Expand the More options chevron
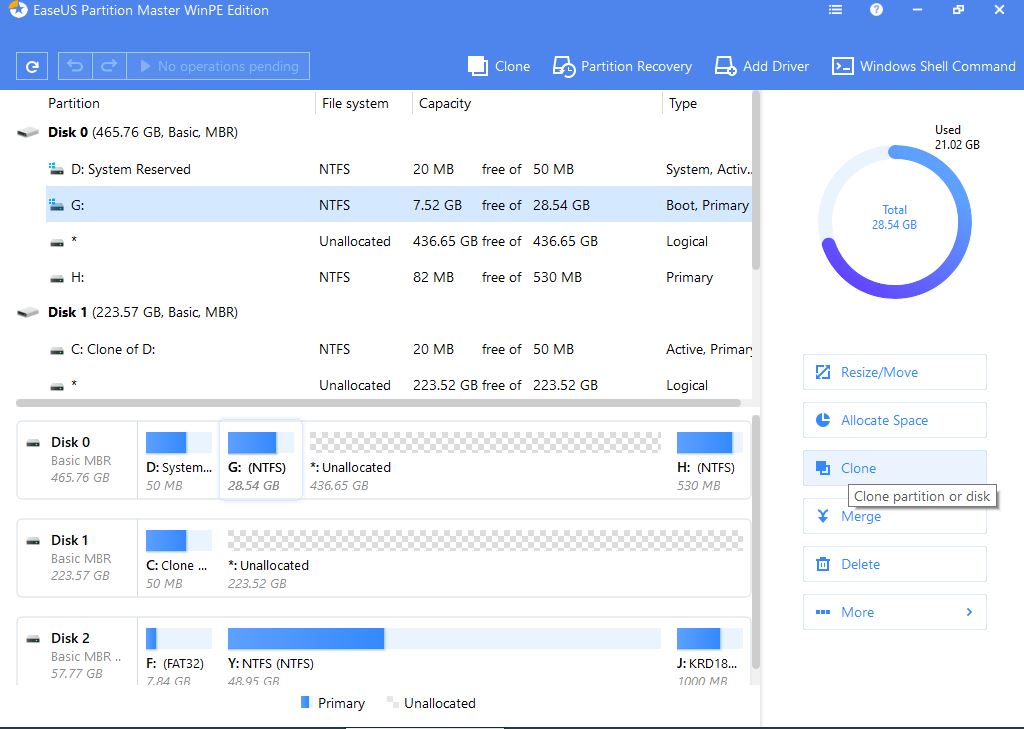Image resolution: width=1024 pixels, height=729 pixels. pos(968,612)
